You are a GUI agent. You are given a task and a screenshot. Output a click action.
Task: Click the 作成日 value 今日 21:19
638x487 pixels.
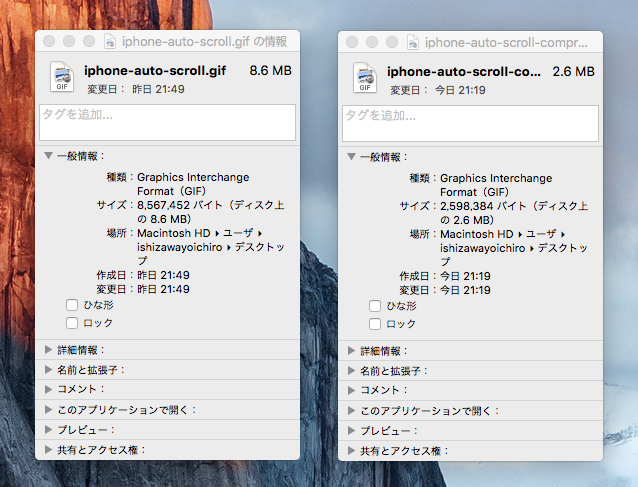click(465, 276)
